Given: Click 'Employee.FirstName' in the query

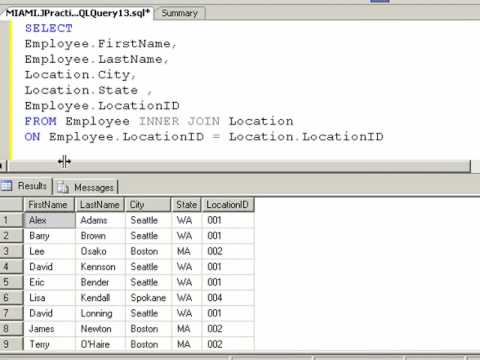Looking at the screenshot, I should point(98,44).
